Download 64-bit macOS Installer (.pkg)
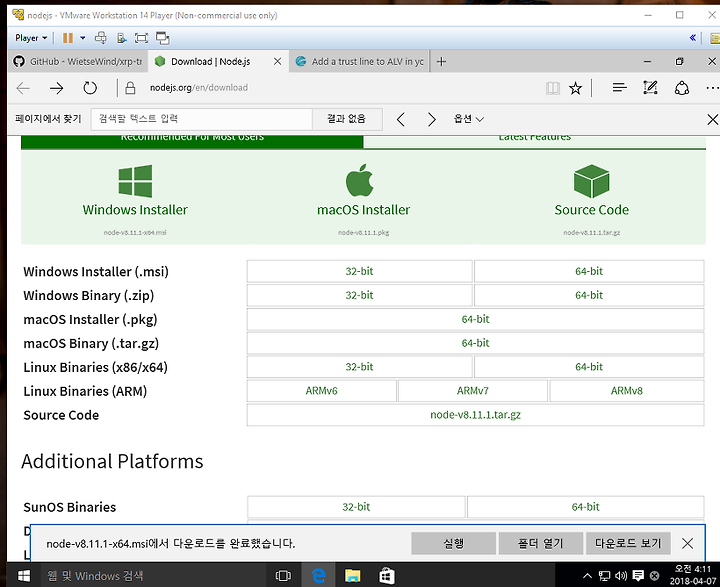The image size is (720, 587). [x=475, y=319]
